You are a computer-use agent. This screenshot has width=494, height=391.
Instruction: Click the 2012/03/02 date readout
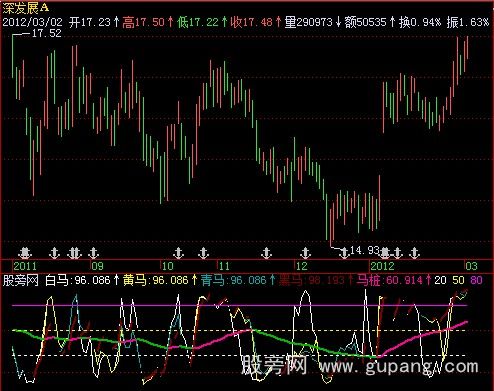click(32, 22)
